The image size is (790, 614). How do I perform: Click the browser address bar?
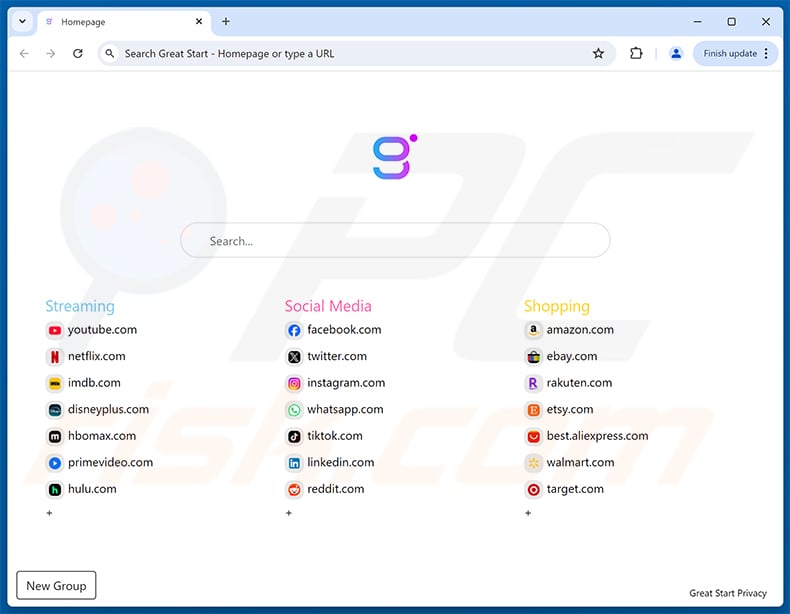(357, 53)
